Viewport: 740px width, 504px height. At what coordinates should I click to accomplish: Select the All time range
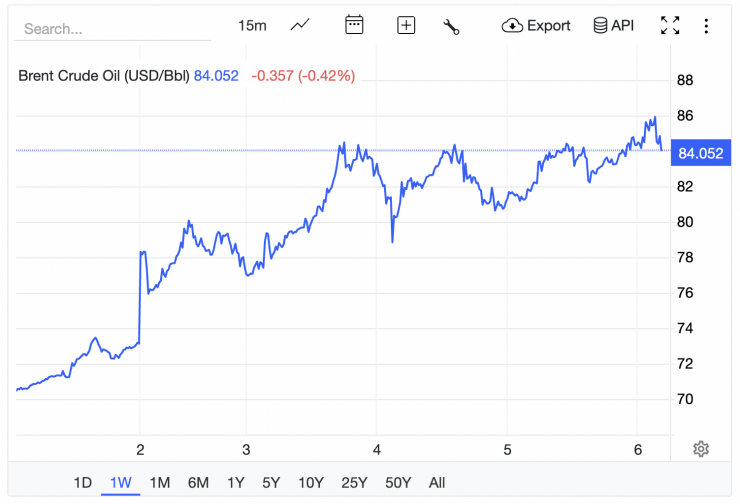(437, 483)
